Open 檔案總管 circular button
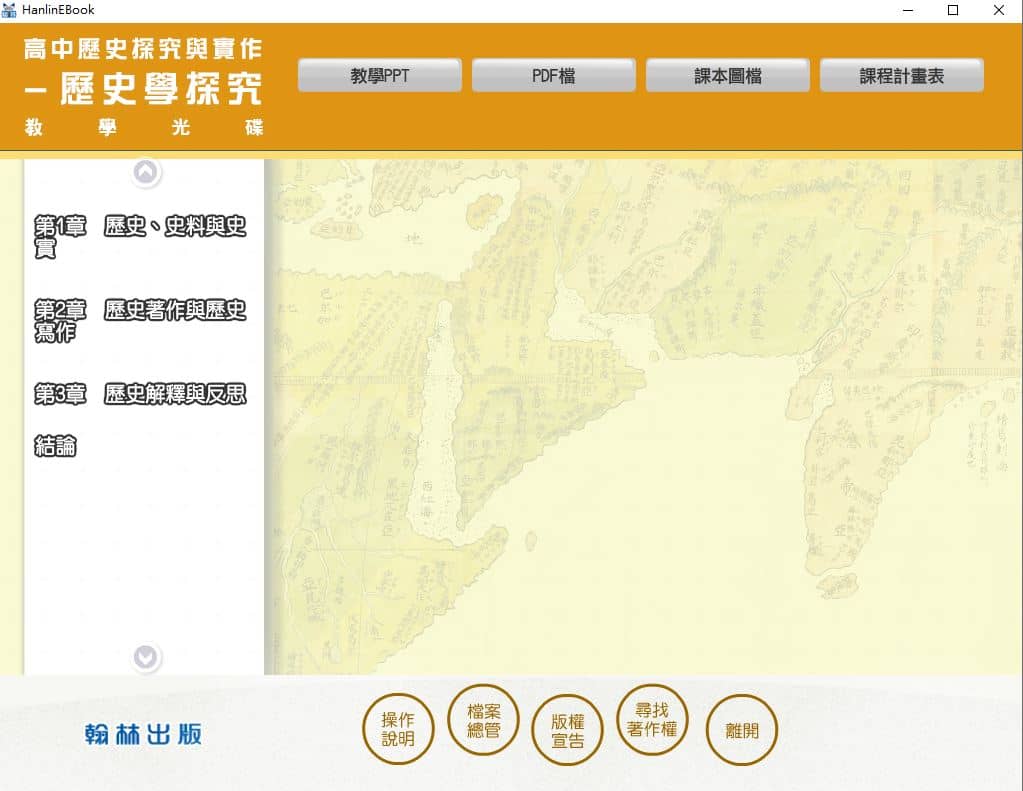The image size is (1023, 791). [483, 720]
